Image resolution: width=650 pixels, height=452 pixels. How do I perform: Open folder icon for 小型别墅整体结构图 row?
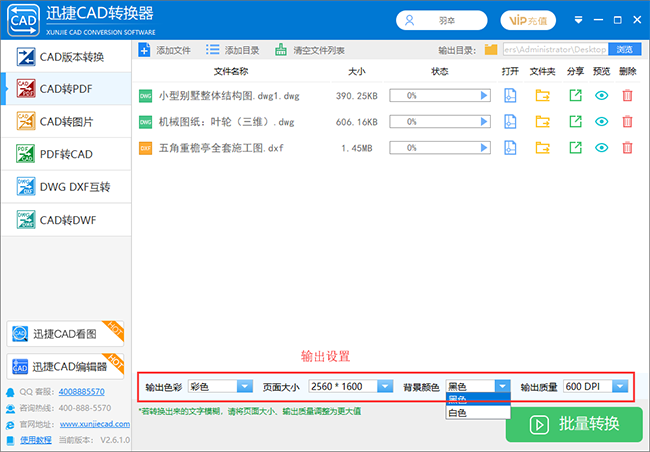[x=542, y=96]
